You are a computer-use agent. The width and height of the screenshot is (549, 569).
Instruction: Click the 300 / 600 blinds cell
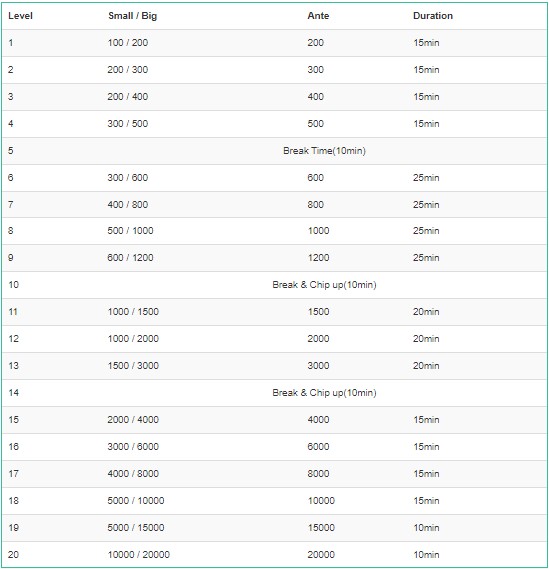point(128,178)
